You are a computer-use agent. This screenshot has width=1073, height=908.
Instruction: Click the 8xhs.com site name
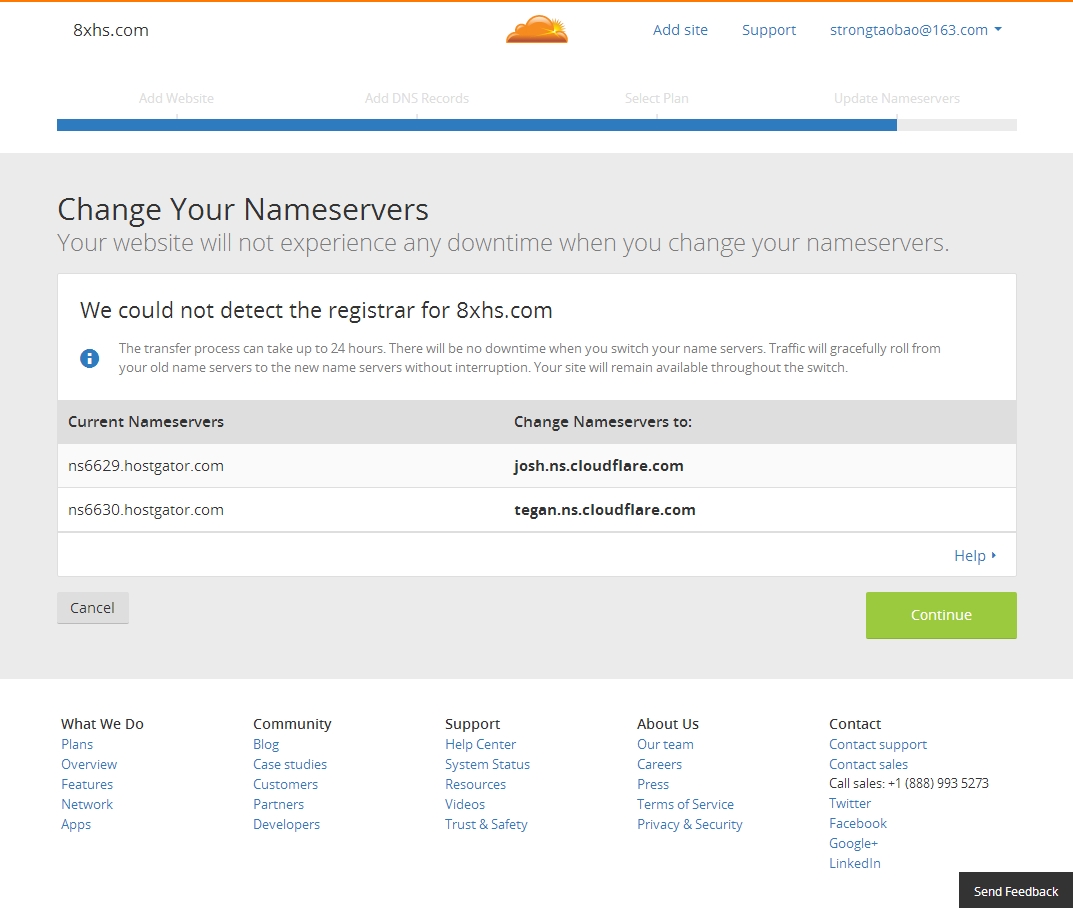click(x=111, y=30)
